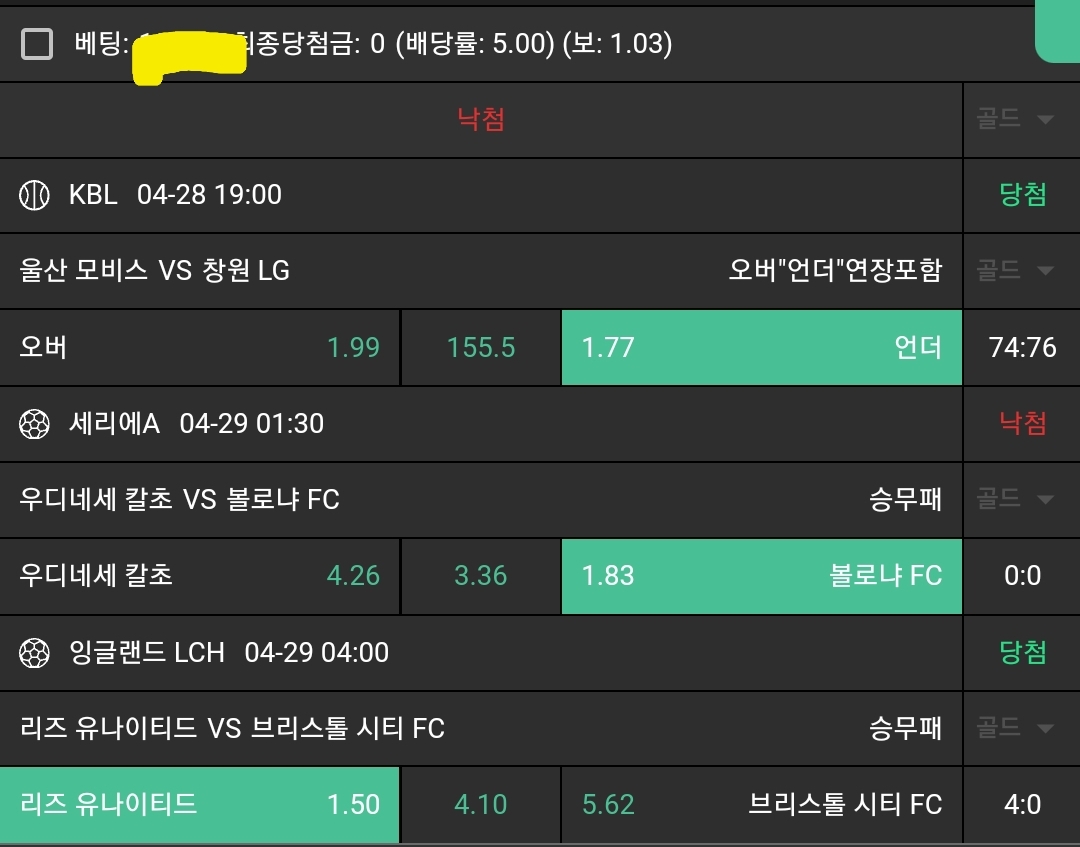Open the 골드 dropdown beside 낙첨 header
Viewport: 1080px width, 847px height.
[x=1015, y=120]
